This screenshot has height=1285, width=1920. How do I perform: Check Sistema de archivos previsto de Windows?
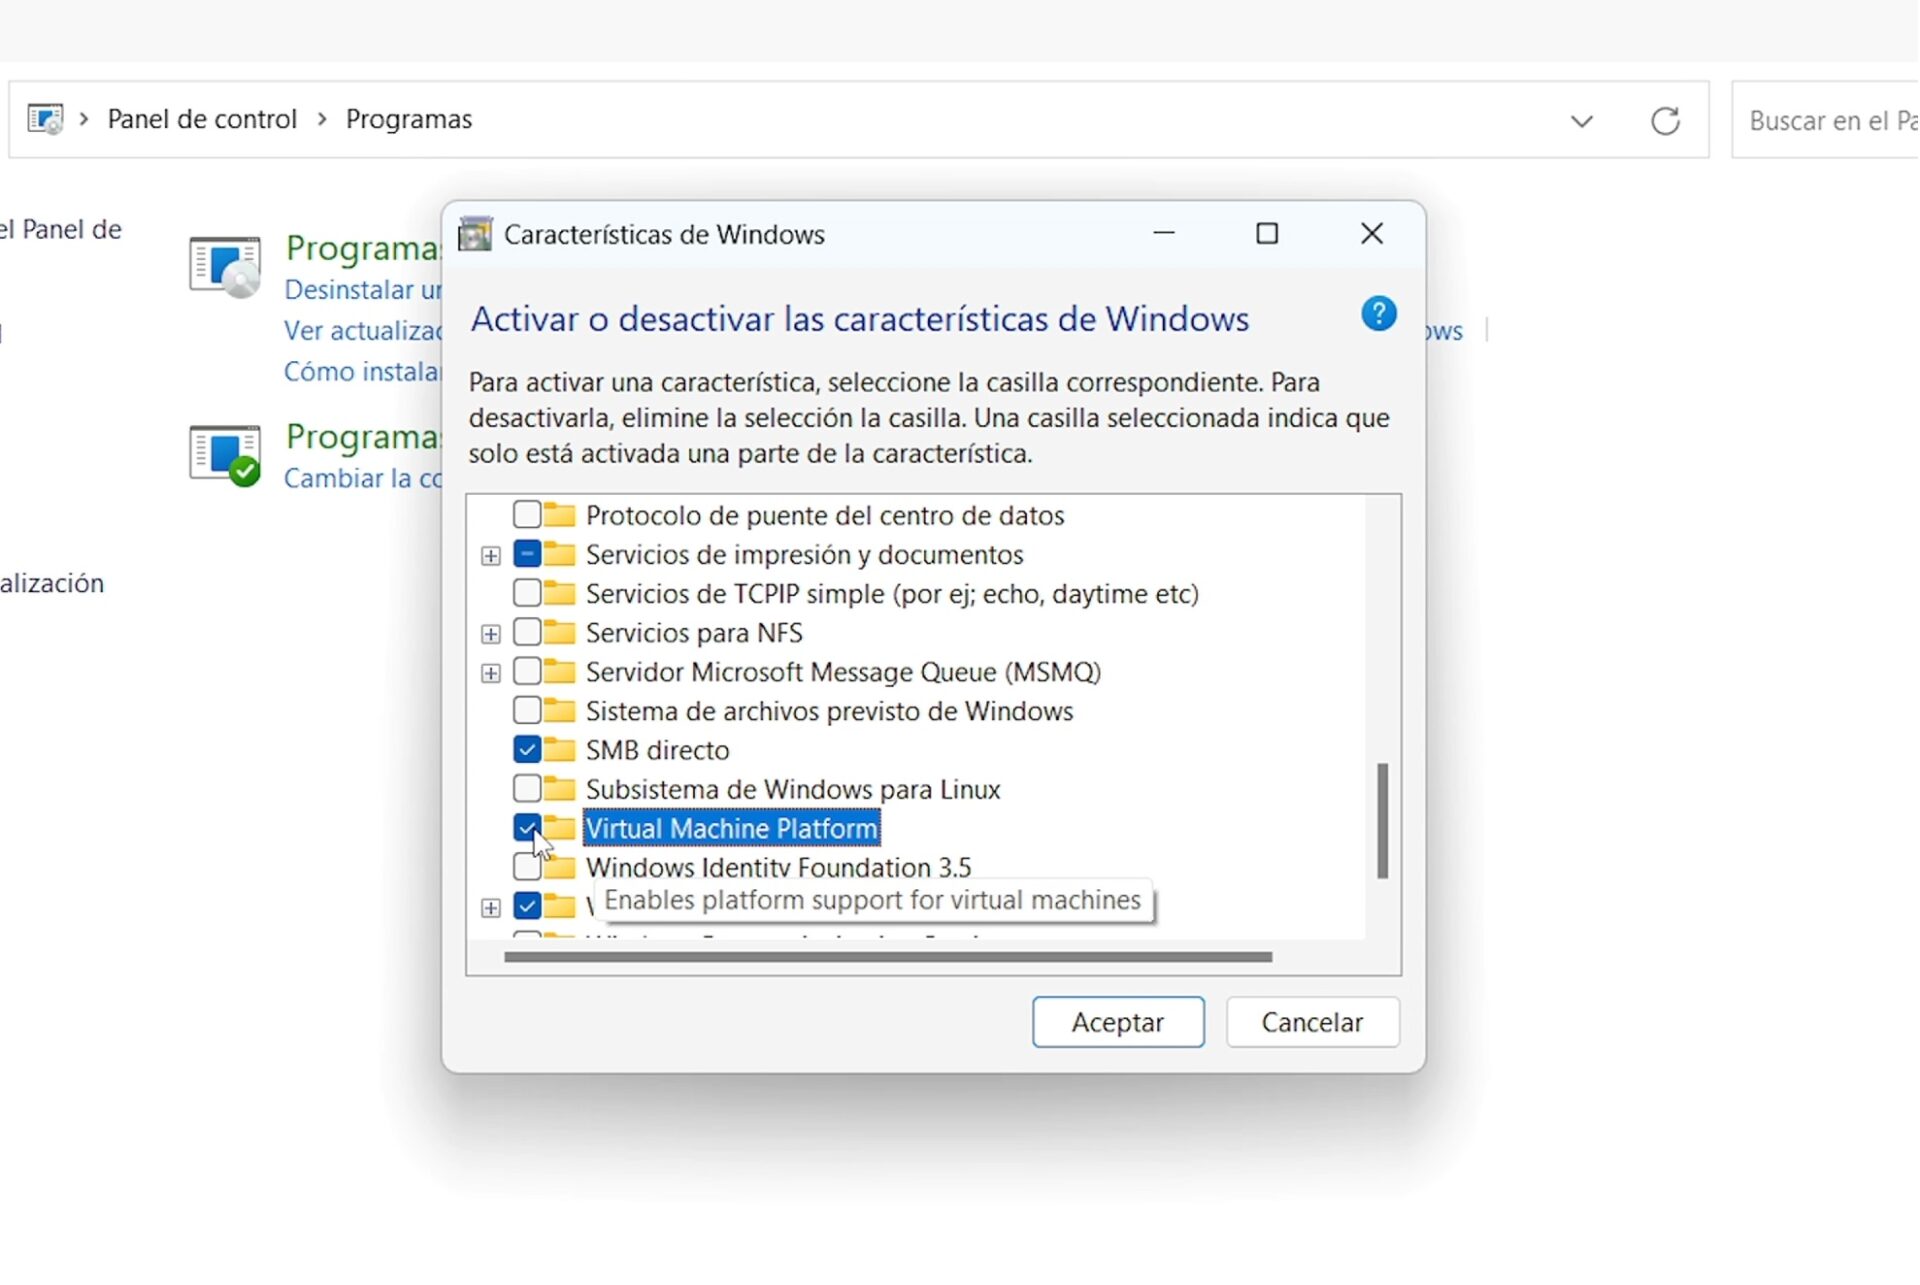pyautogui.click(x=527, y=711)
